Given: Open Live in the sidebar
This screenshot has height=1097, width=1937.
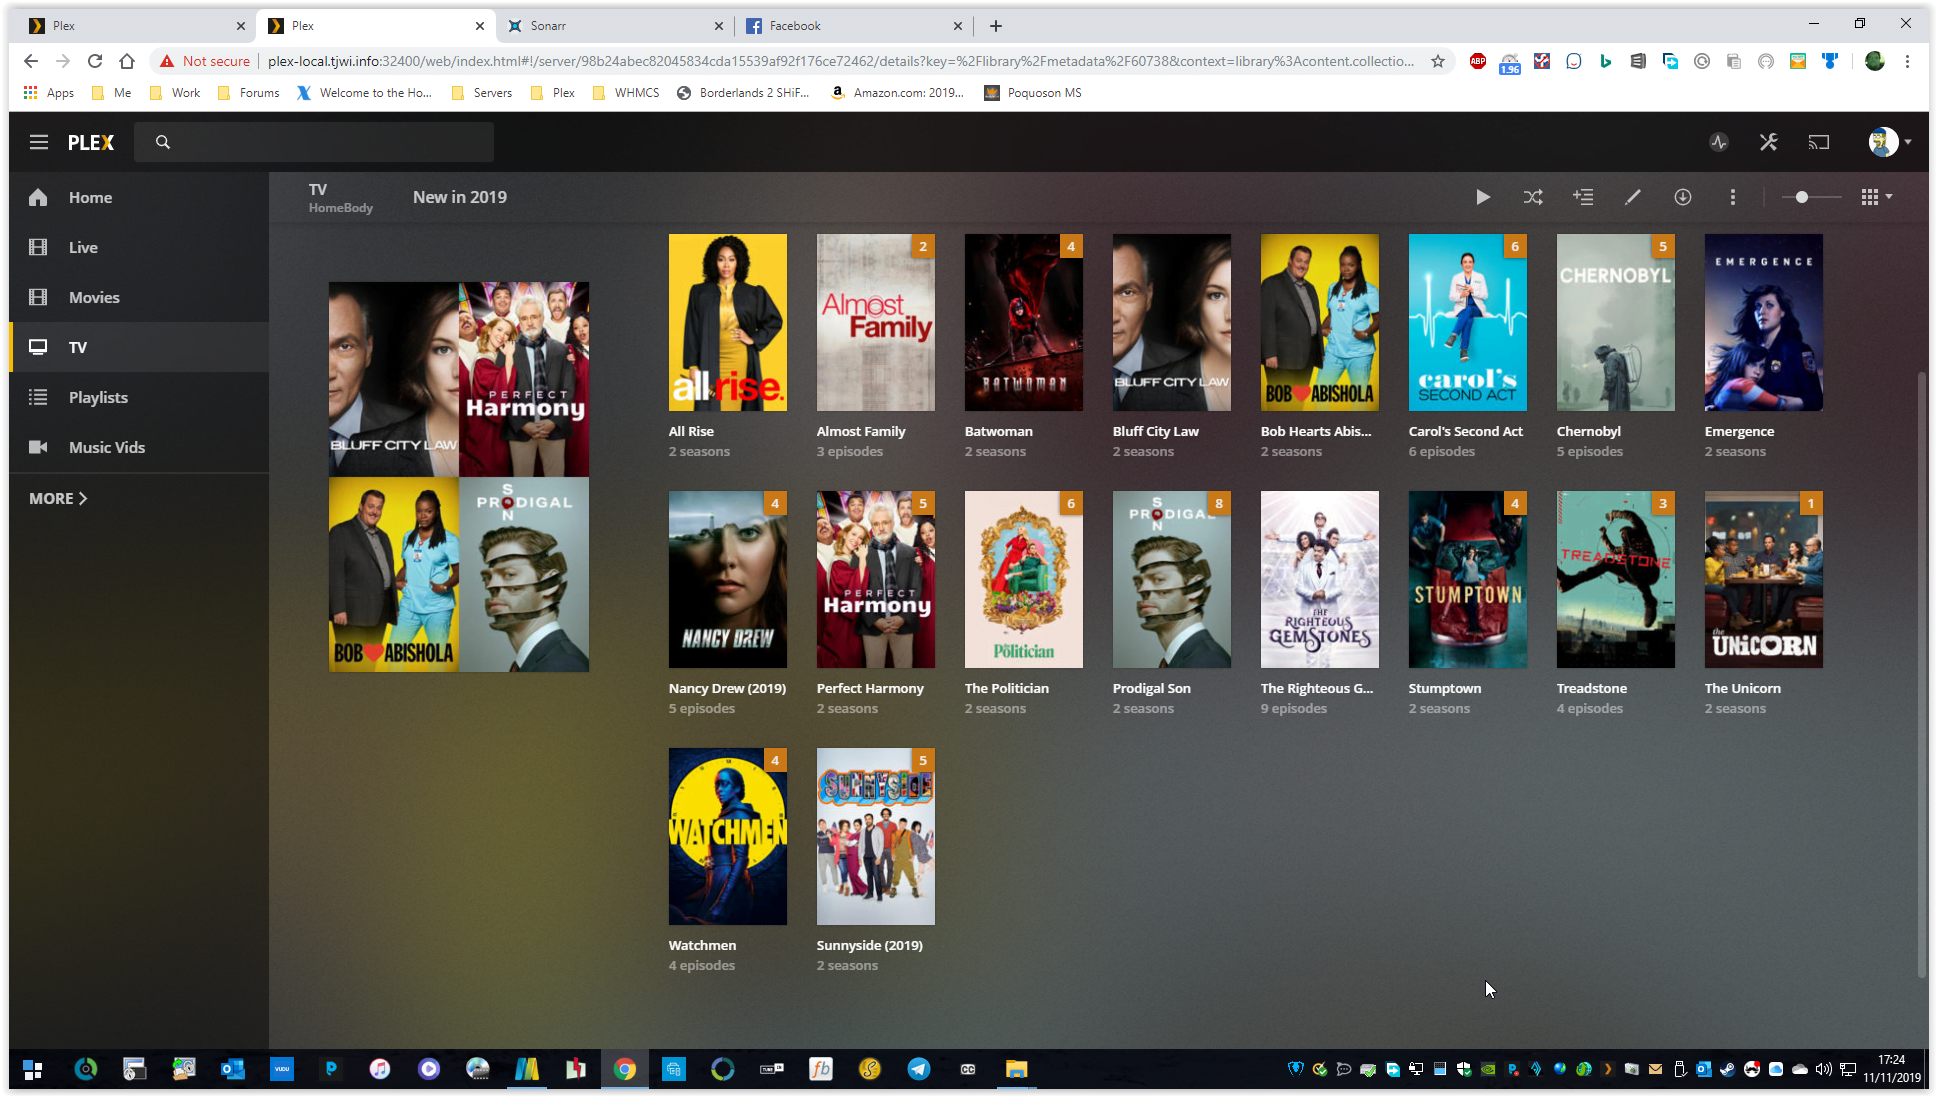Looking at the screenshot, I should click(139, 247).
